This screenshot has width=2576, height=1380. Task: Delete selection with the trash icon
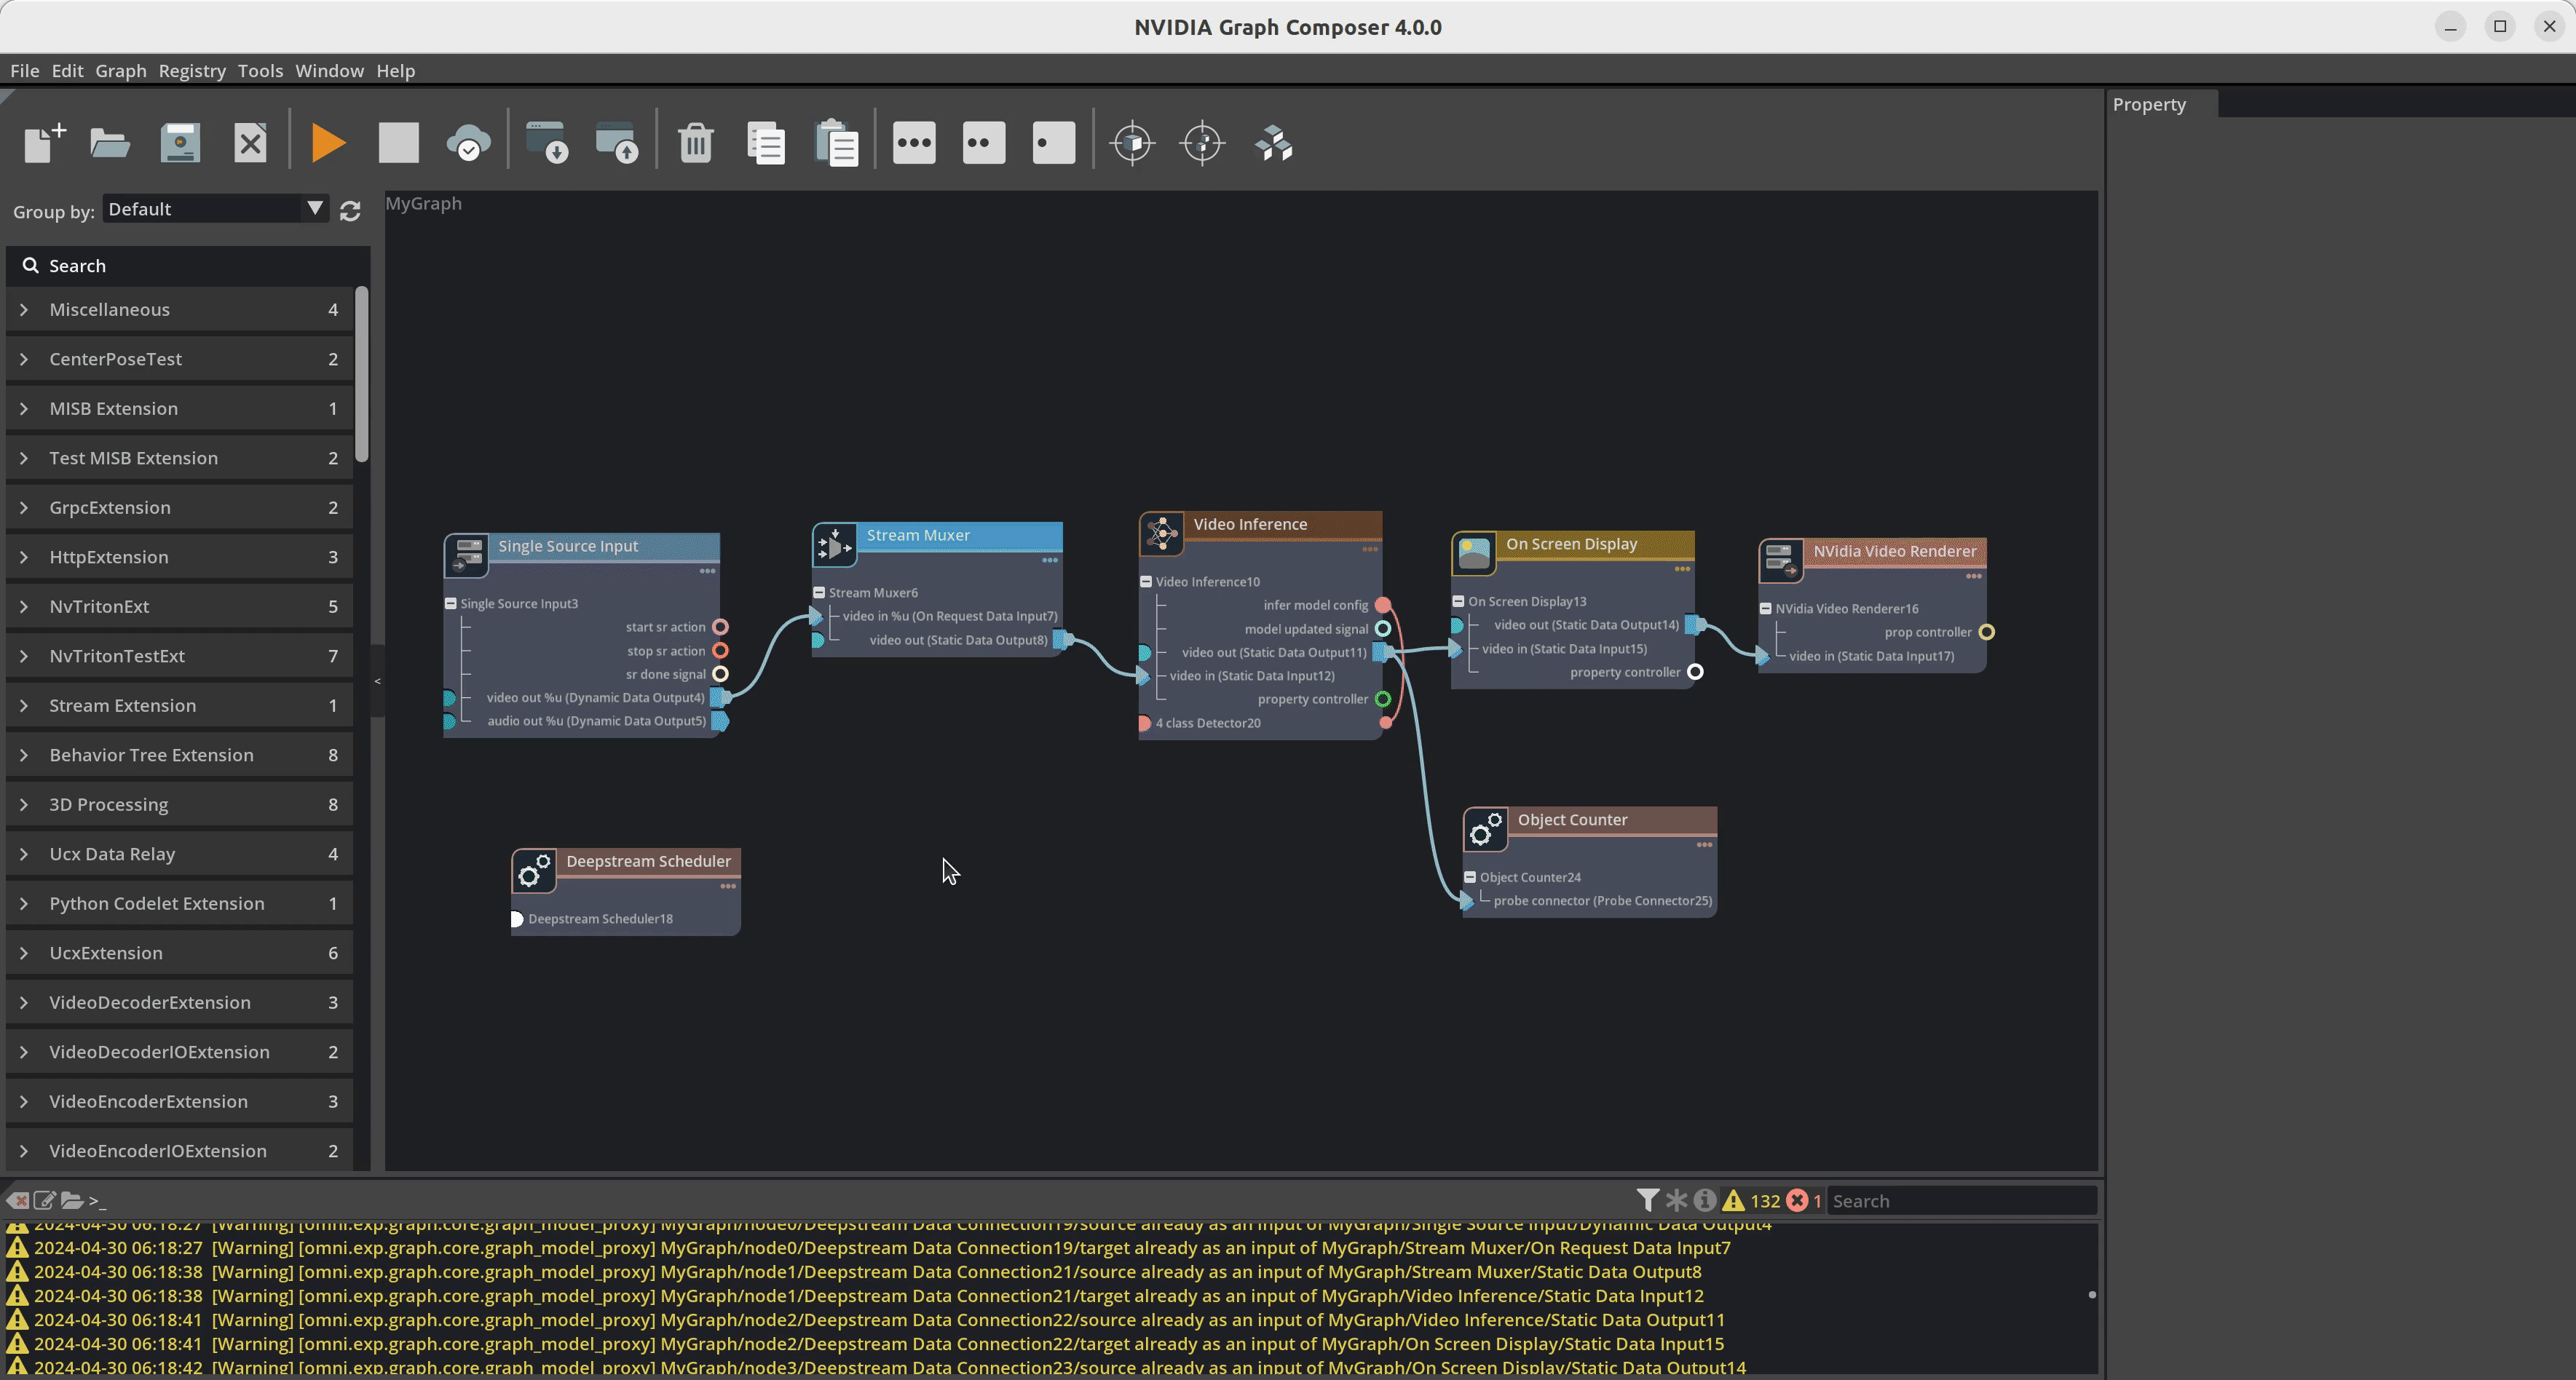[x=696, y=143]
